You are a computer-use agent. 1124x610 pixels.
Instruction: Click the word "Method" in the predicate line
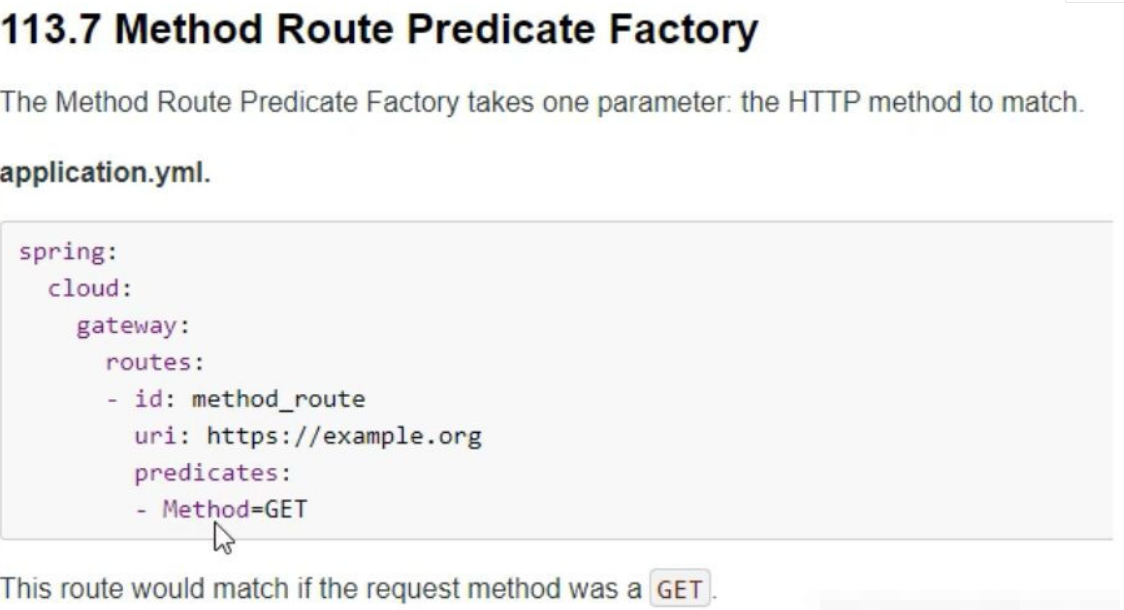[205, 510]
